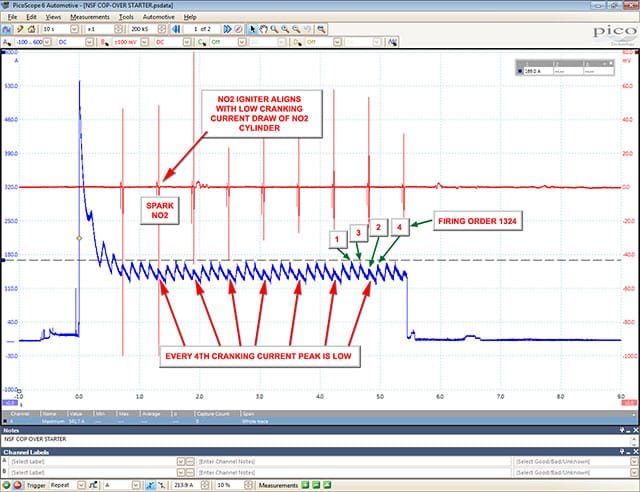
Task: Open channel A Good/Bad/Unknown dropdown
Action: coord(634,461)
